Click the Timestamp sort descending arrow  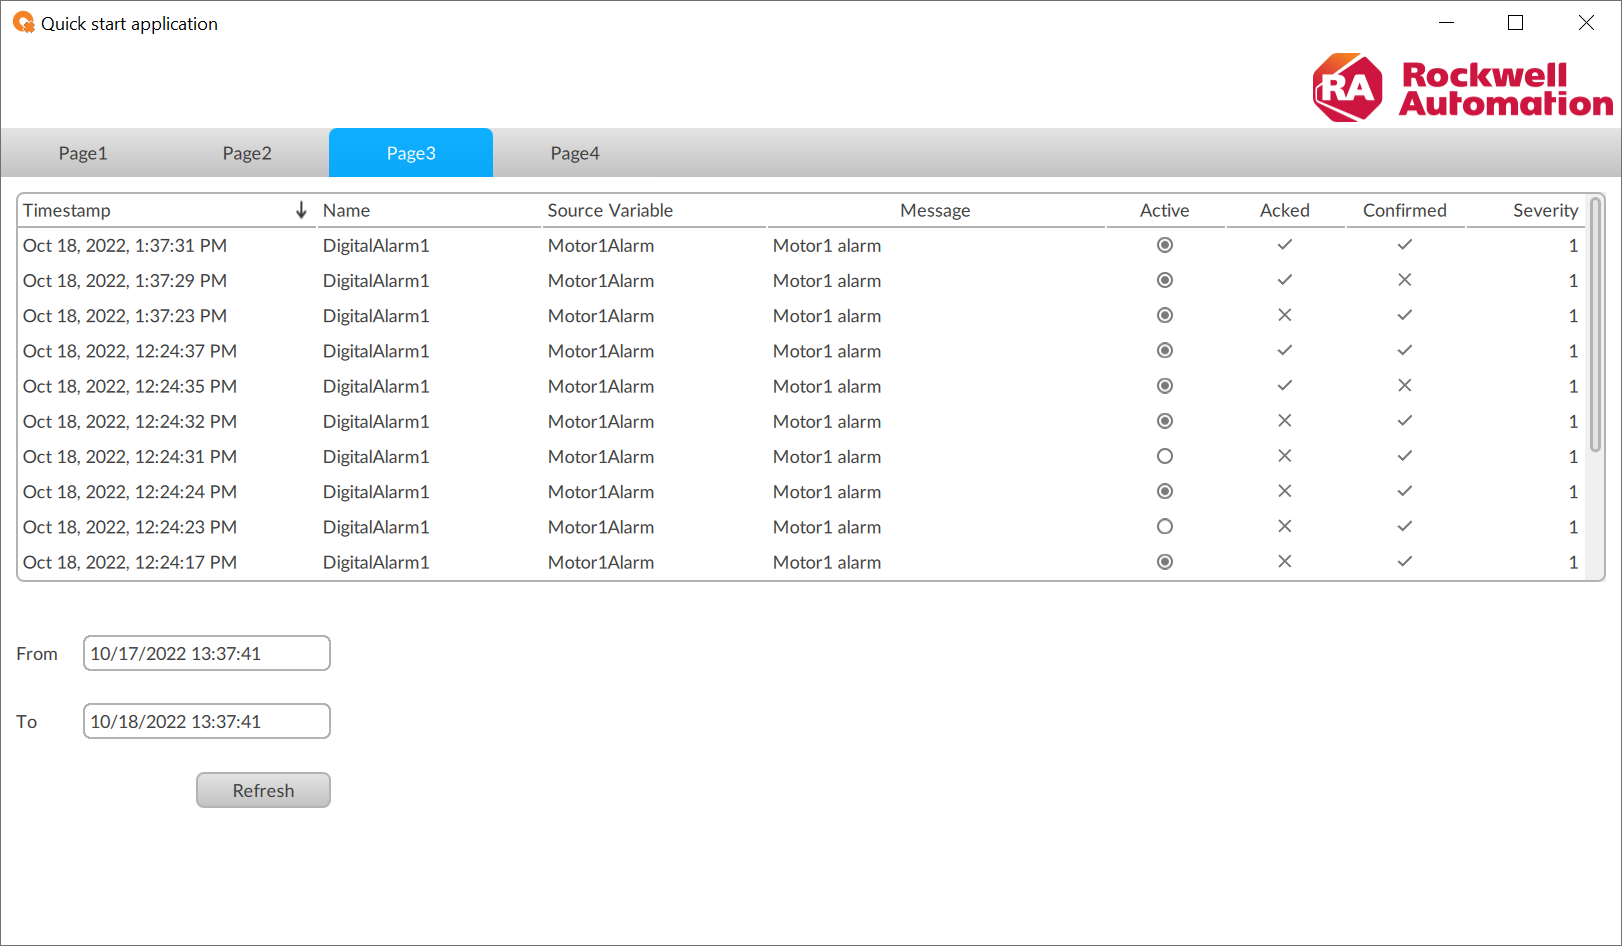301,210
